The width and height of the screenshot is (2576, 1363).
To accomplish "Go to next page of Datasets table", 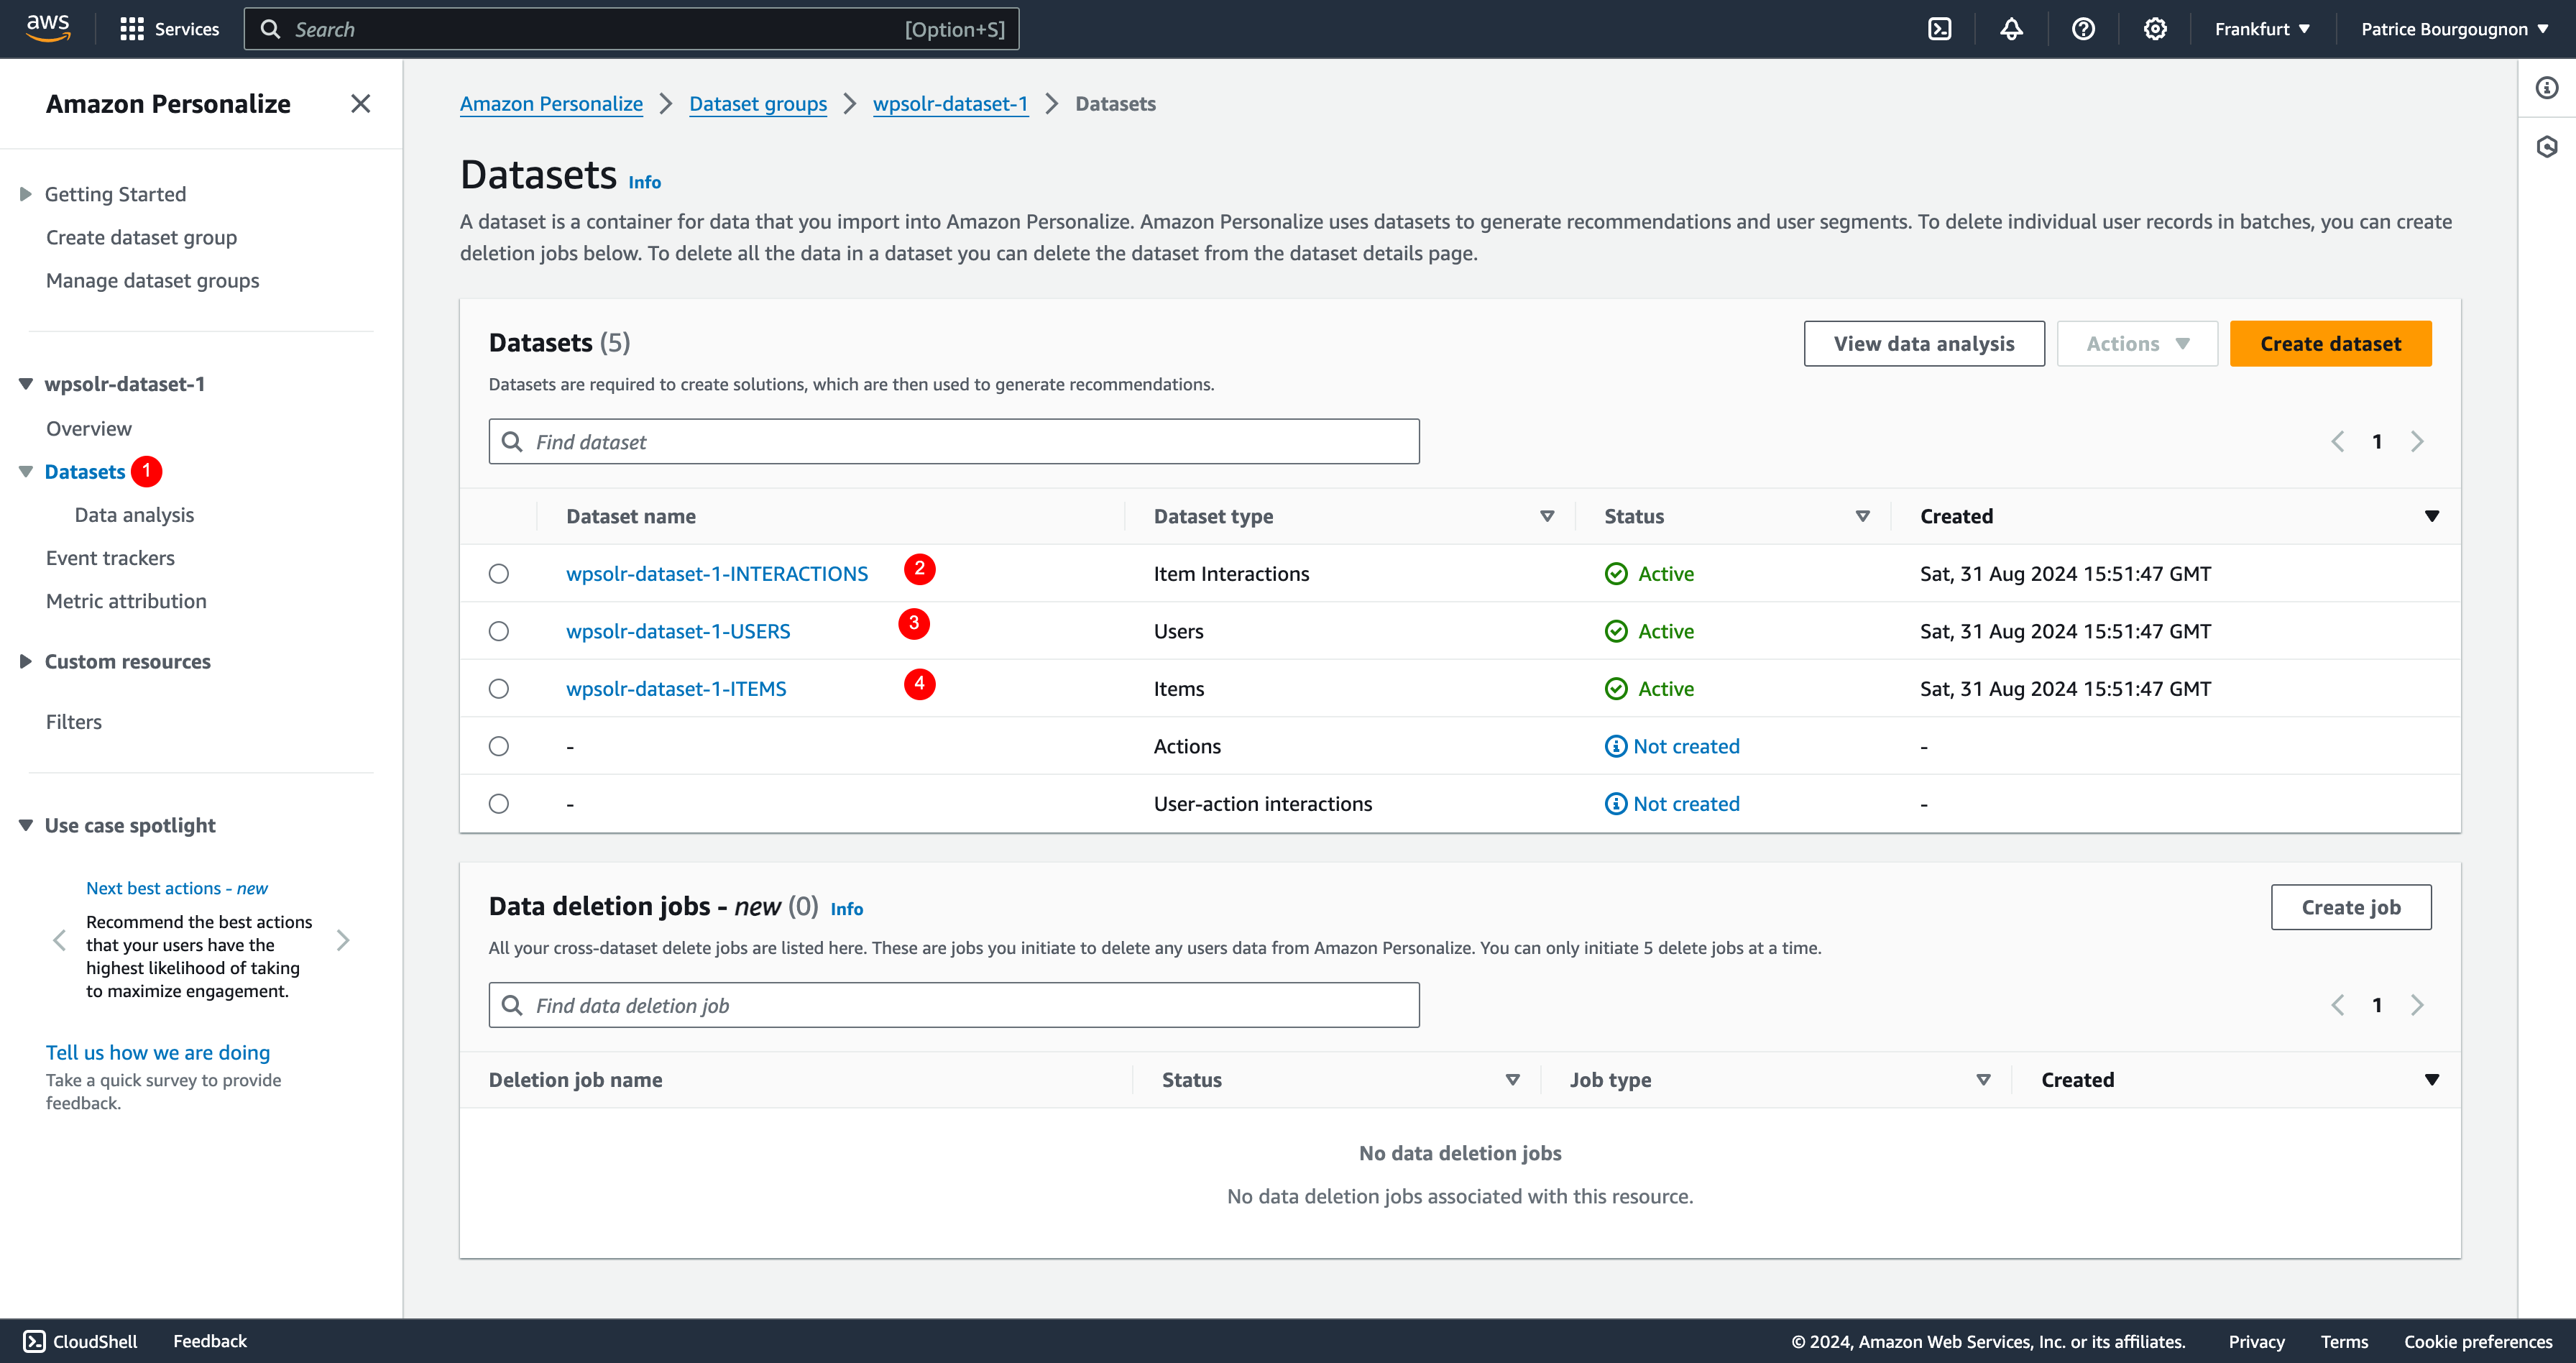I will click(x=2417, y=442).
